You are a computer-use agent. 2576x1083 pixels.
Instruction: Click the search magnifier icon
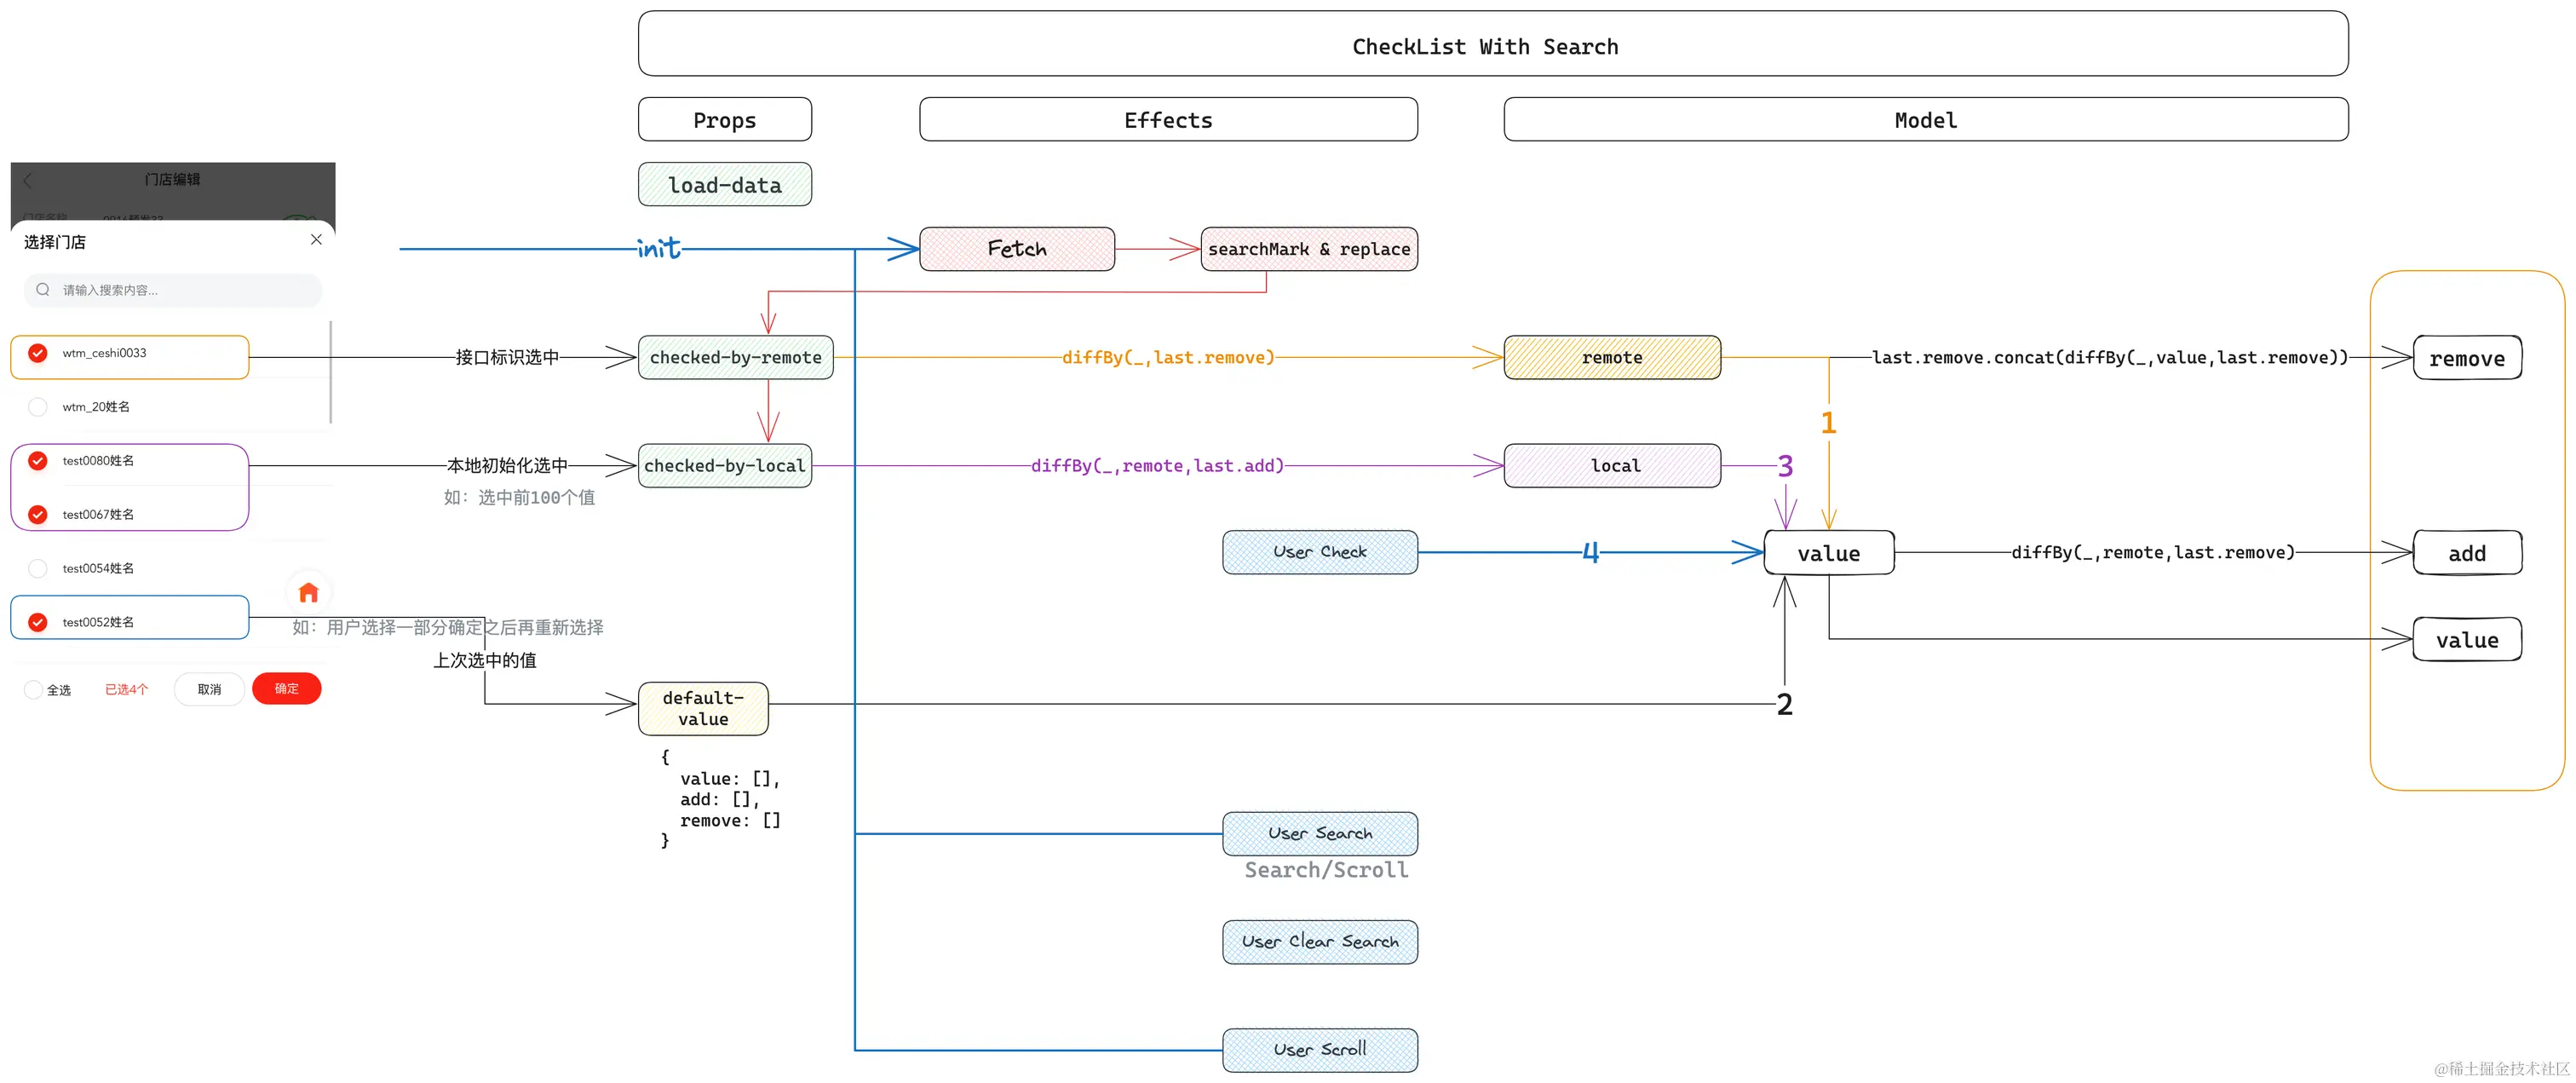click(x=43, y=290)
